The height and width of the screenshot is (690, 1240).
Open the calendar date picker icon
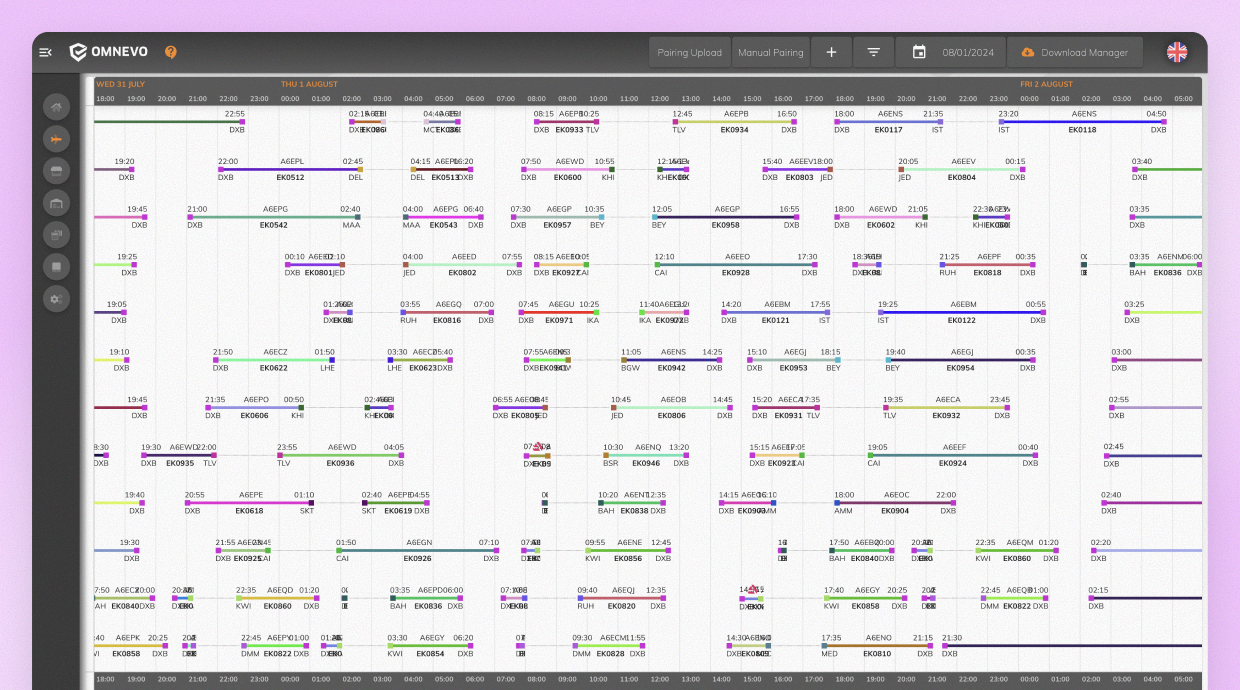click(919, 53)
